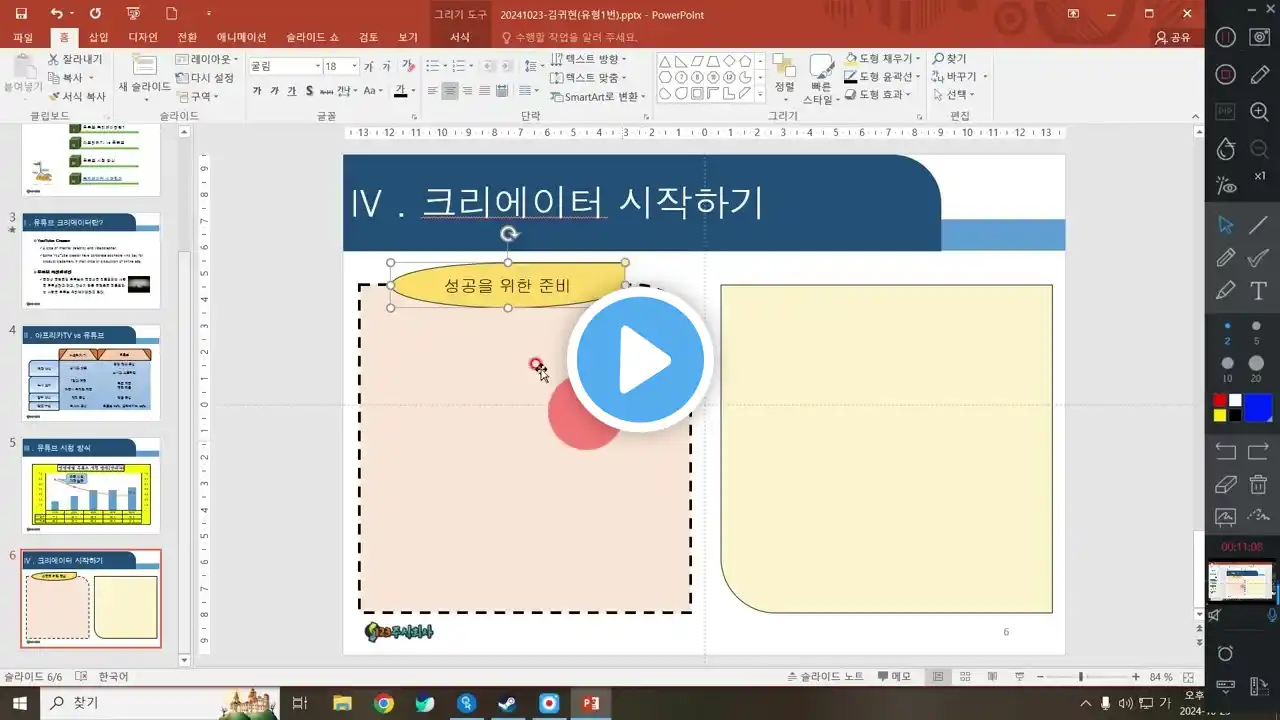The width and height of the screenshot is (1280, 720).
Task: Zoom in with the recorder magnifier
Action: tap(1259, 112)
